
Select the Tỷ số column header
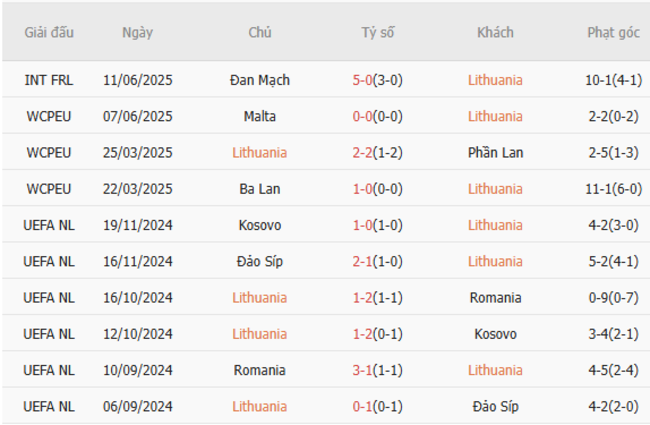tap(378, 32)
